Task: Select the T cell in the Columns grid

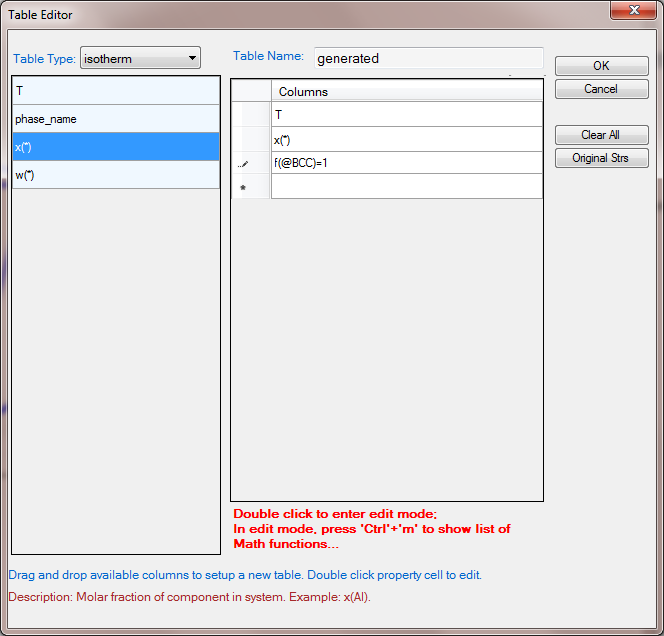Action: pos(406,115)
